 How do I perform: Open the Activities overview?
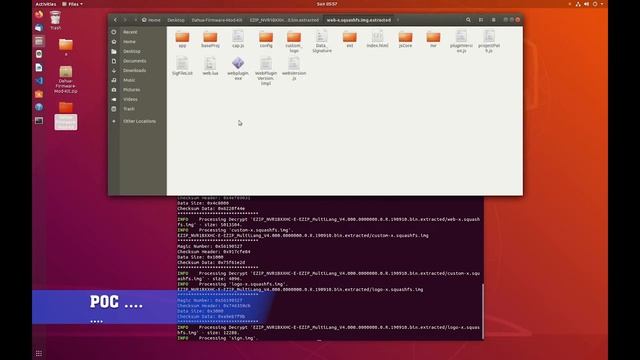45,4
